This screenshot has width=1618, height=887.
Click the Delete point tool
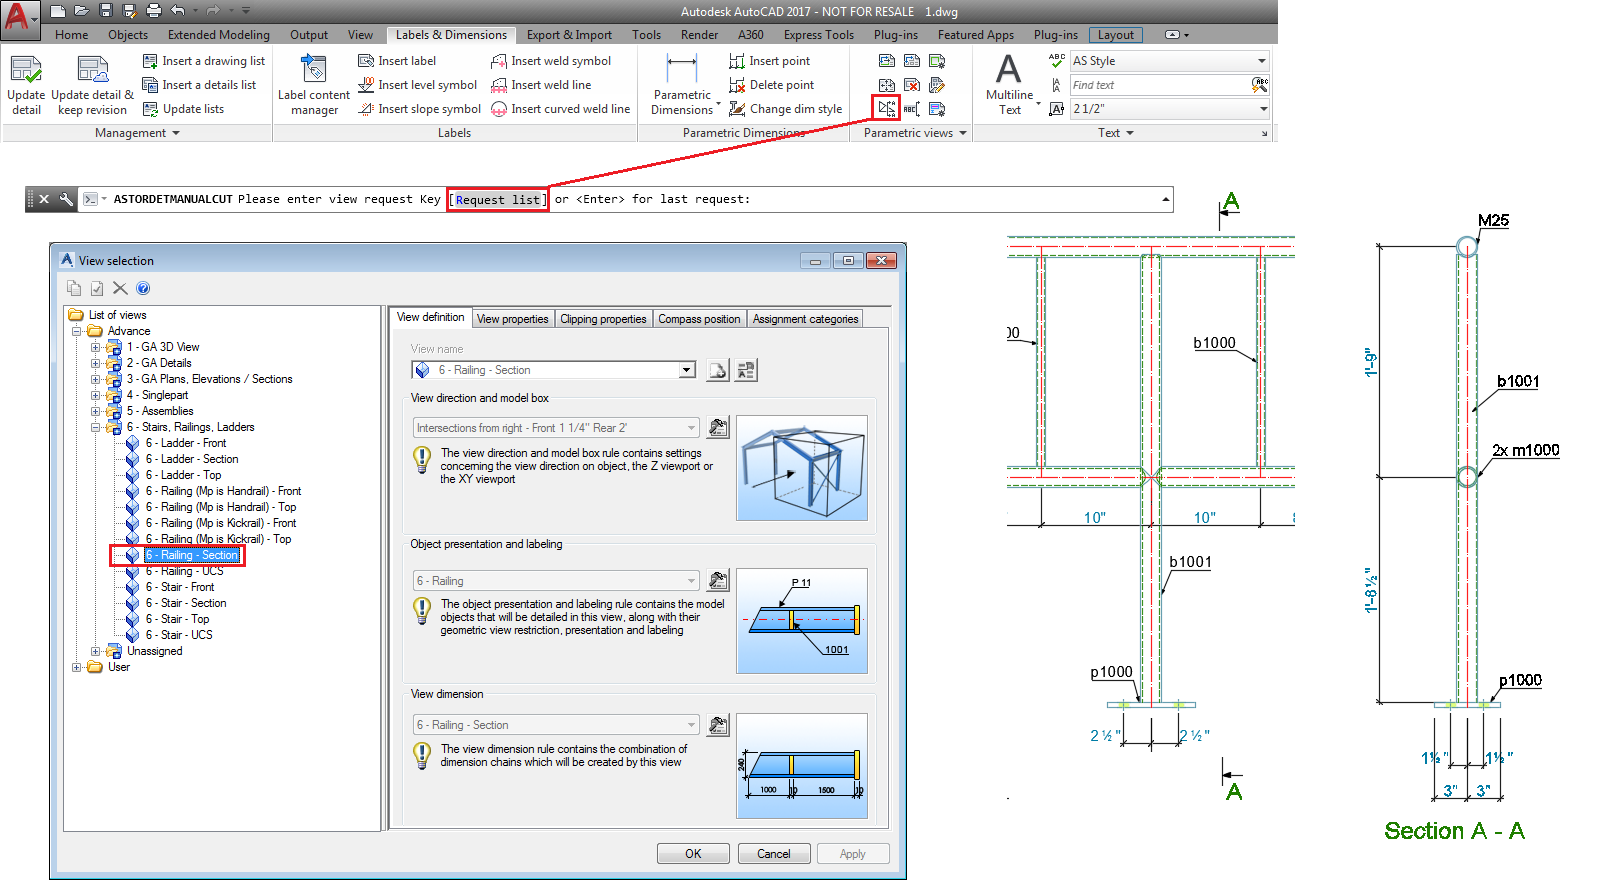(771, 85)
